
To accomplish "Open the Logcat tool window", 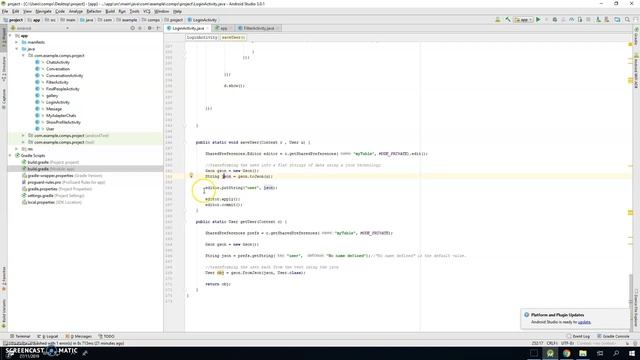I will [48, 336].
